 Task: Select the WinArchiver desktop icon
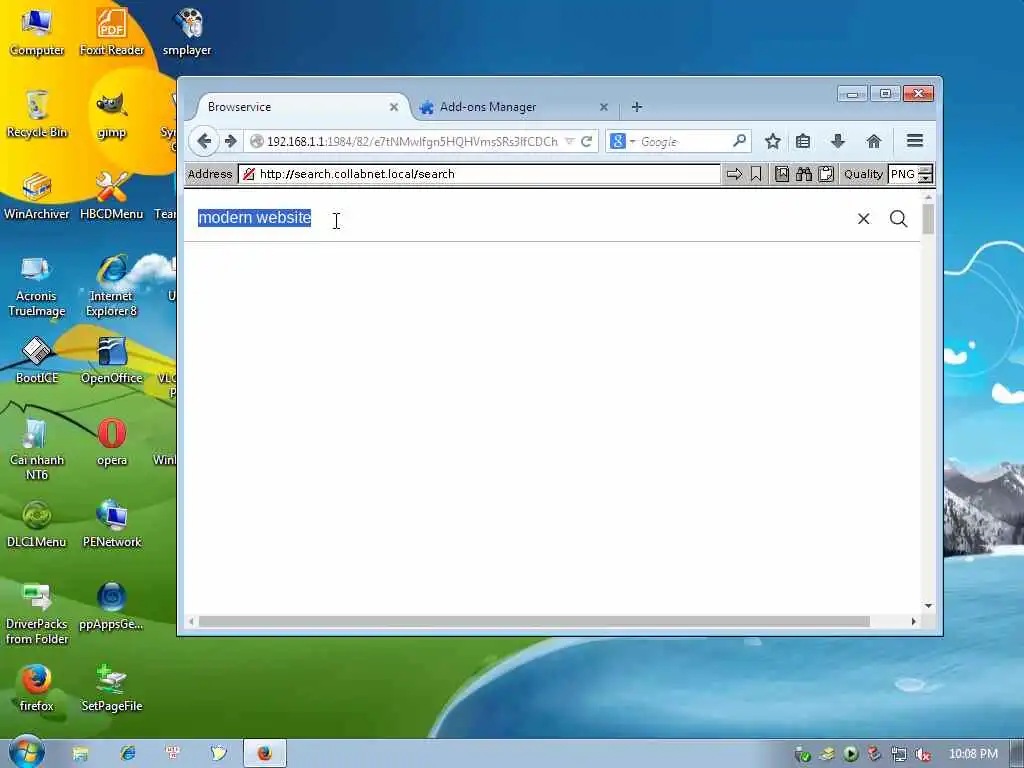pyautogui.click(x=37, y=197)
